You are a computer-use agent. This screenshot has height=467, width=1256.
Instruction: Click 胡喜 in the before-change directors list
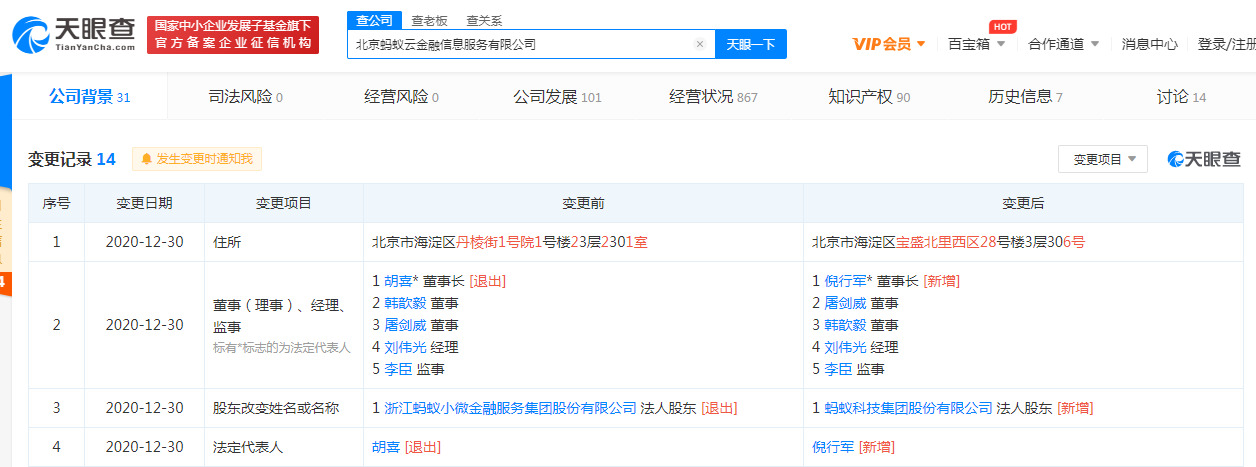point(396,281)
